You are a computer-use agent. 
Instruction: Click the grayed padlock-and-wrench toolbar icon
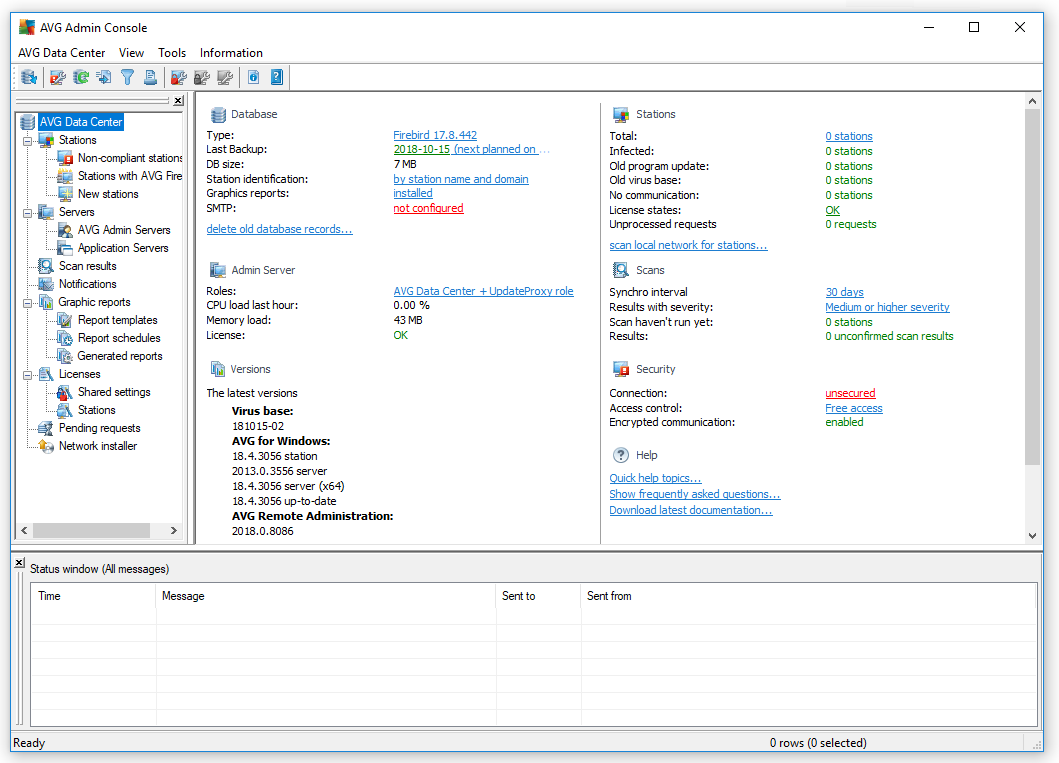(201, 78)
